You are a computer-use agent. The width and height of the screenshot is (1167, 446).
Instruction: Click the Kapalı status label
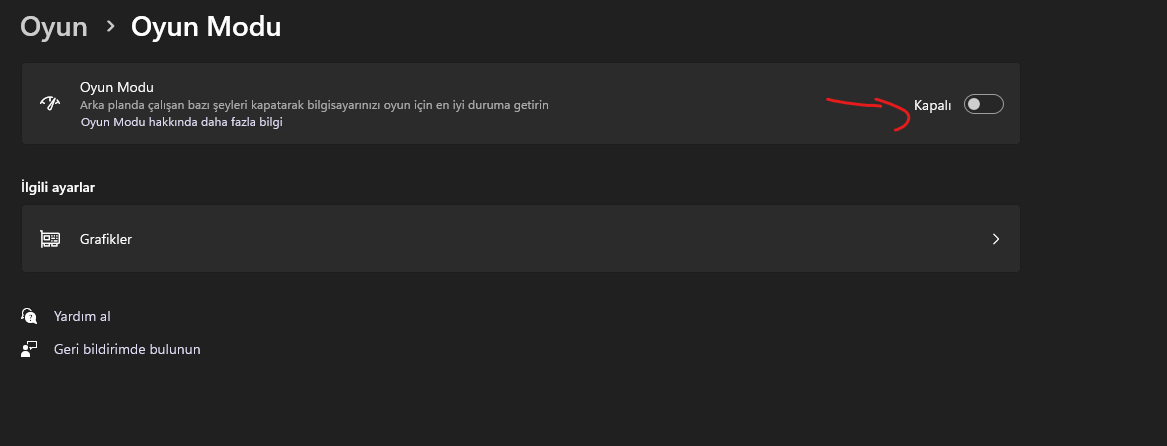tap(933, 105)
